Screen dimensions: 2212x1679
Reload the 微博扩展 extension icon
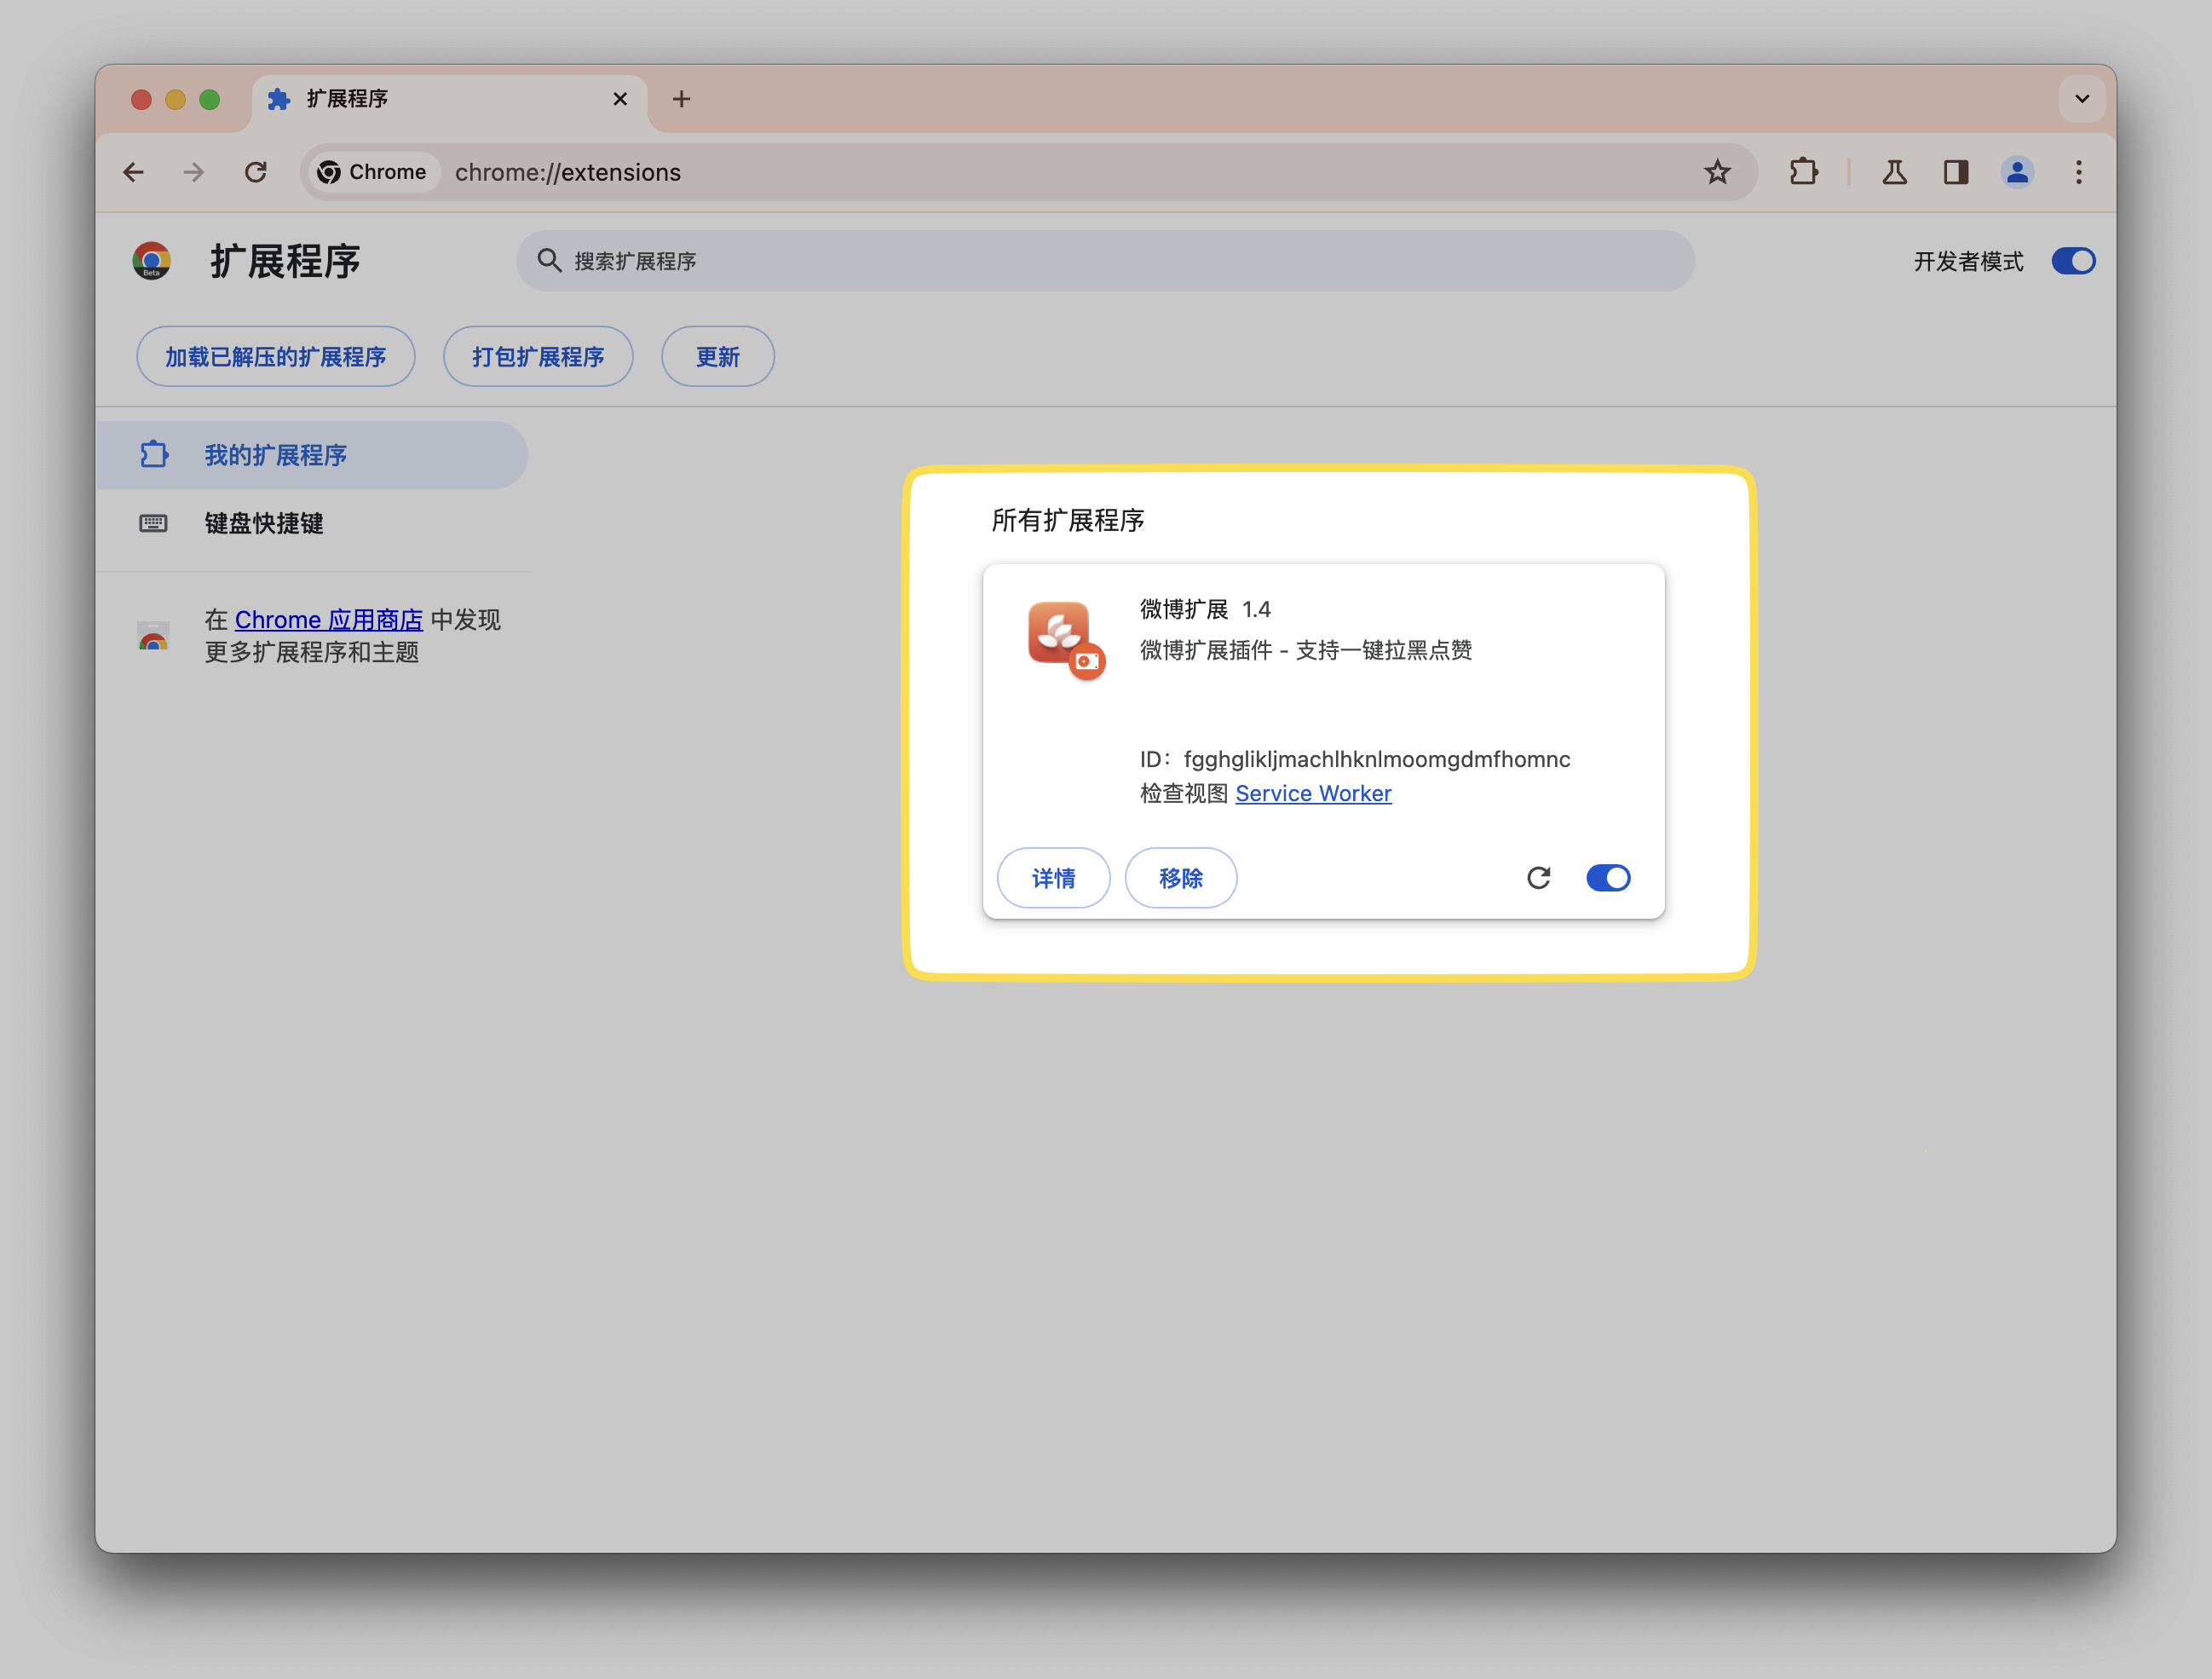pyautogui.click(x=1538, y=878)
